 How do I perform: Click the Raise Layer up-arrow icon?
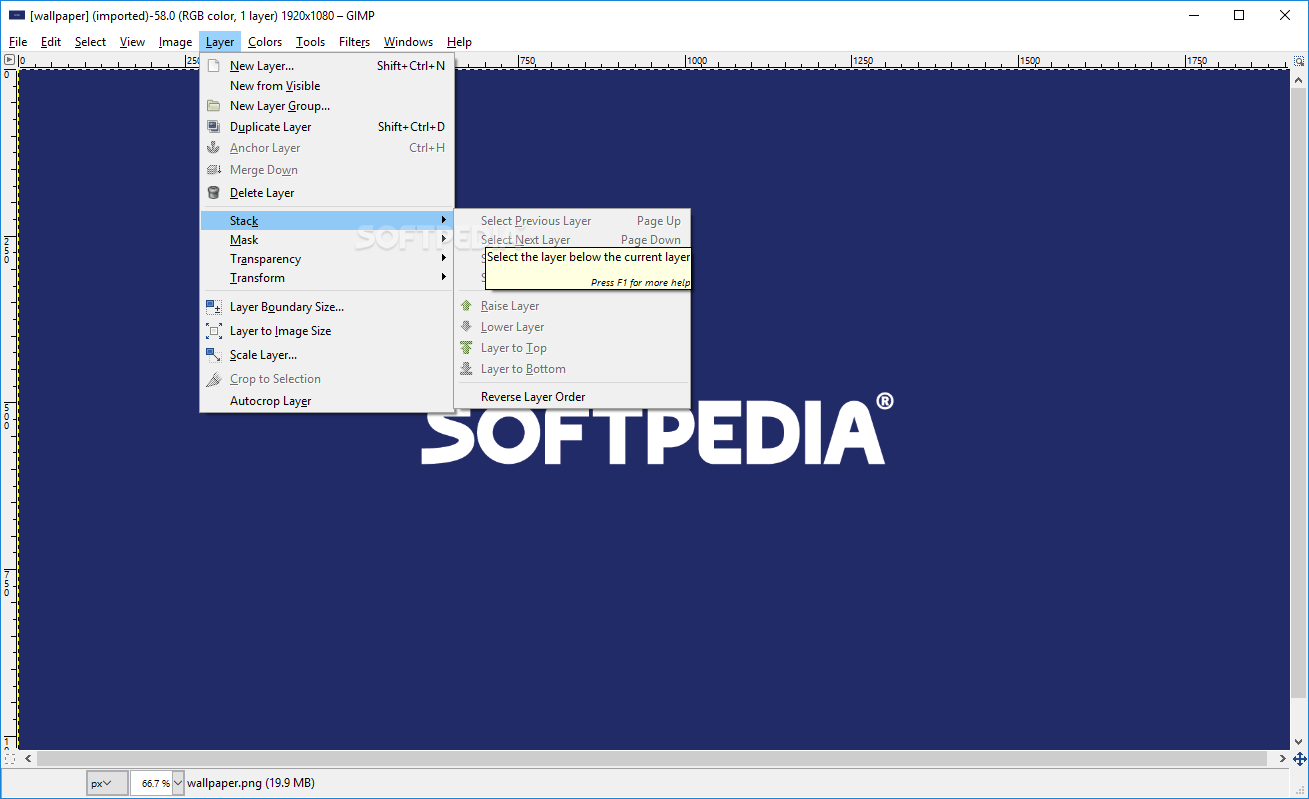click(x=466, y=306)
